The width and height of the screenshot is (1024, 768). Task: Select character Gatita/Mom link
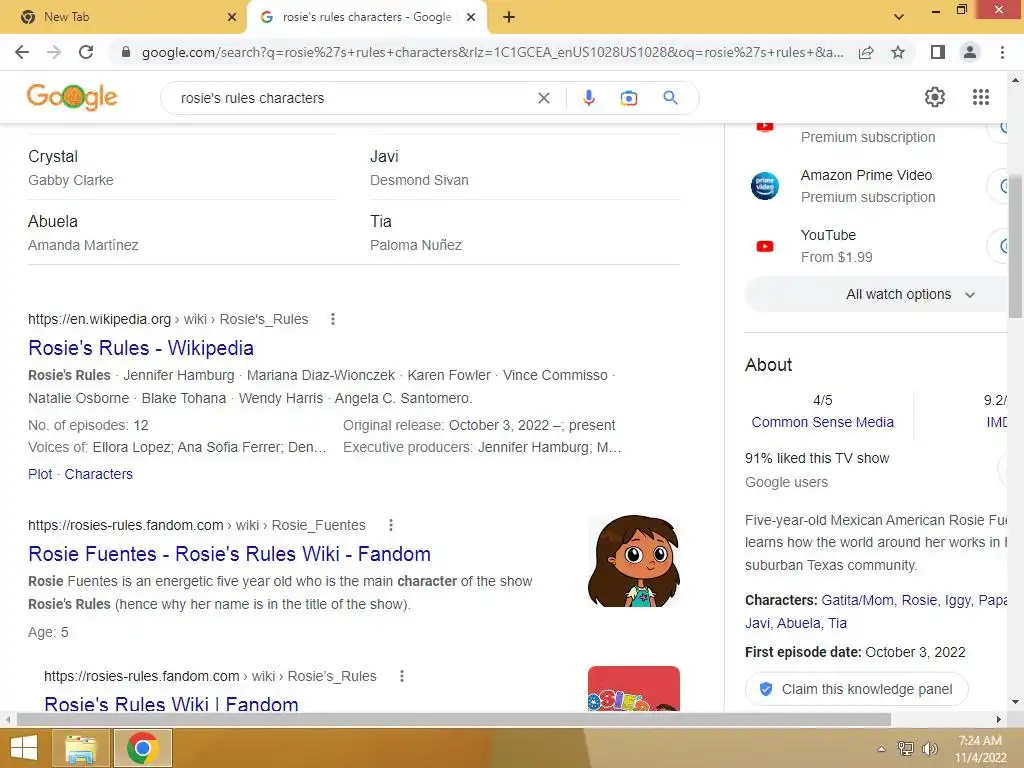coord(857,600)
